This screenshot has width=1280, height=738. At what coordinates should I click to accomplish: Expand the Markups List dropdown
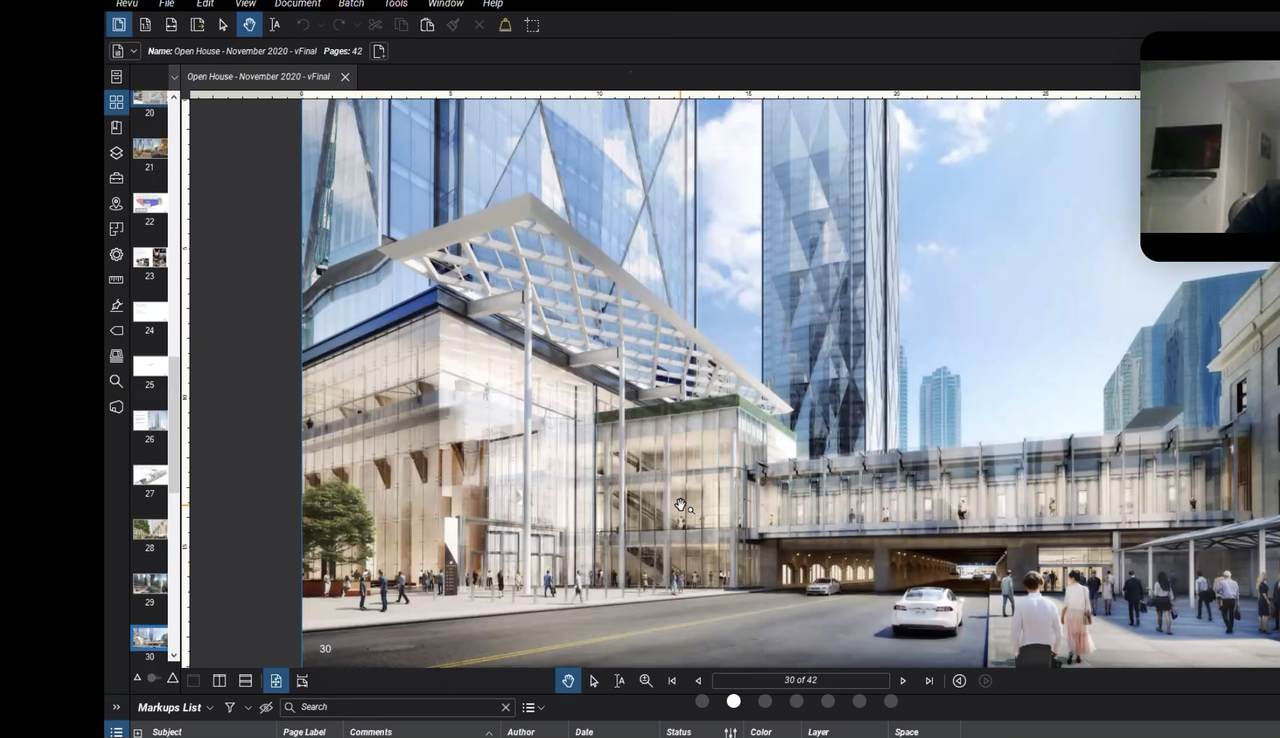[x=210, y=708]
